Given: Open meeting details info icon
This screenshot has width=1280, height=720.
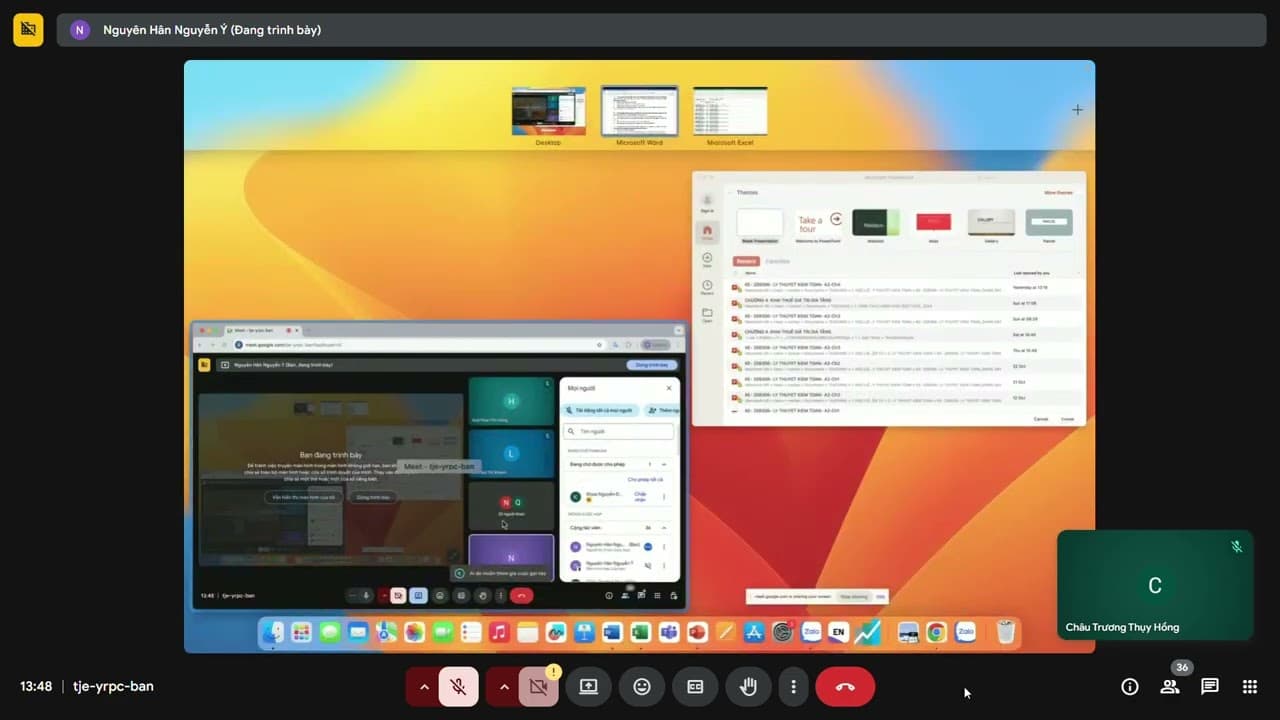Looking at the screenshot, I should 1130,686.
